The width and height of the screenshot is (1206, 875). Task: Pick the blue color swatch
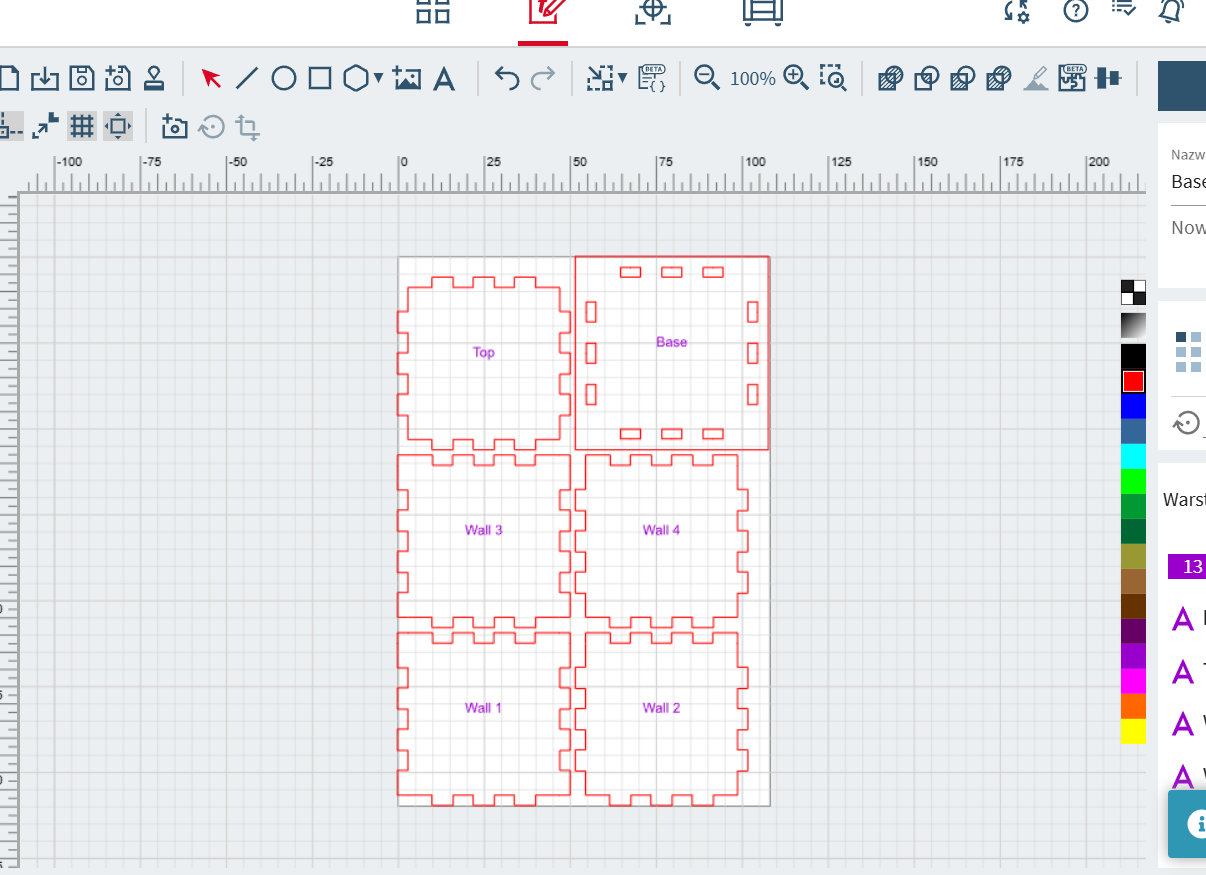click(1133, 406)
